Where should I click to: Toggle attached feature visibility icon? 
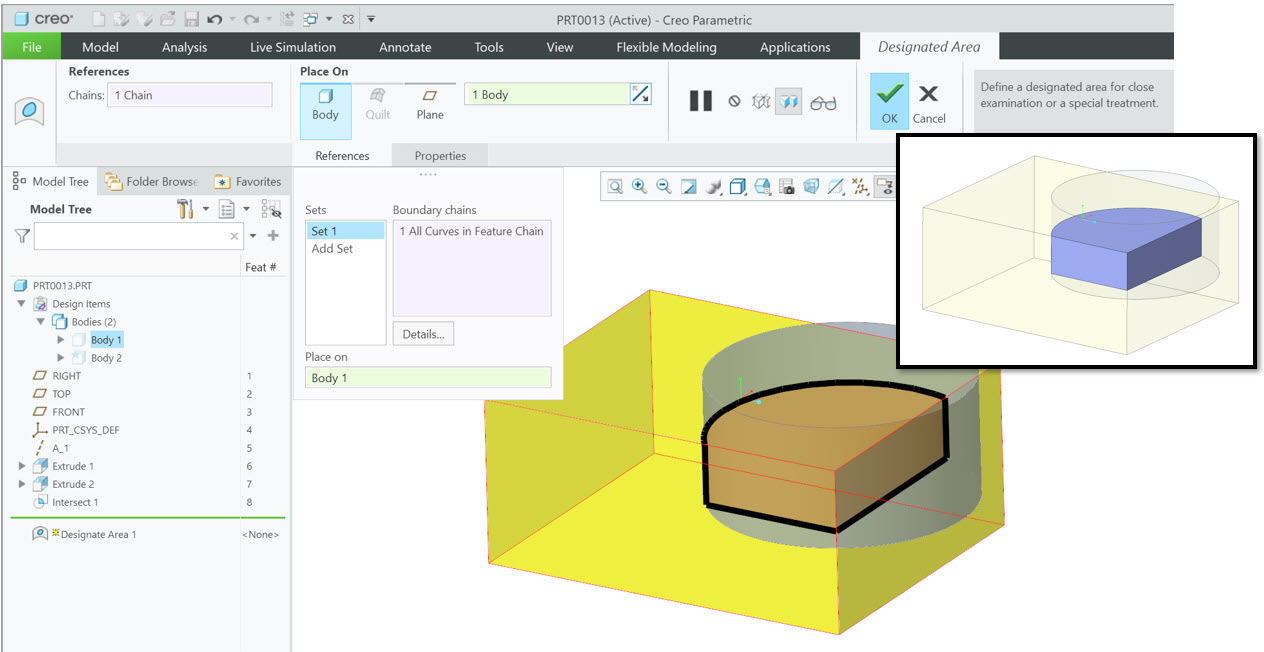762,100
